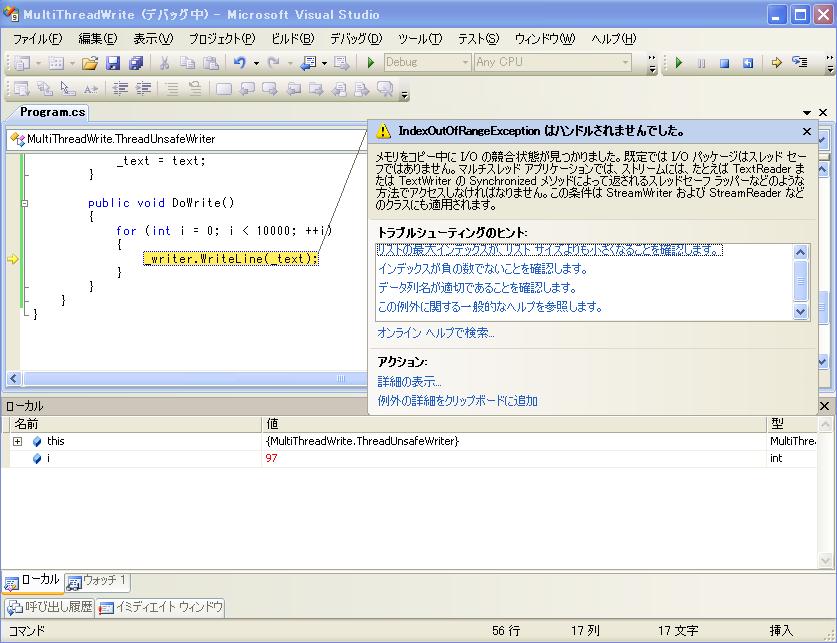Viewport: 837px width, 643px height.
Task: Click the Save All icon
Action: (x=135, y=63)
